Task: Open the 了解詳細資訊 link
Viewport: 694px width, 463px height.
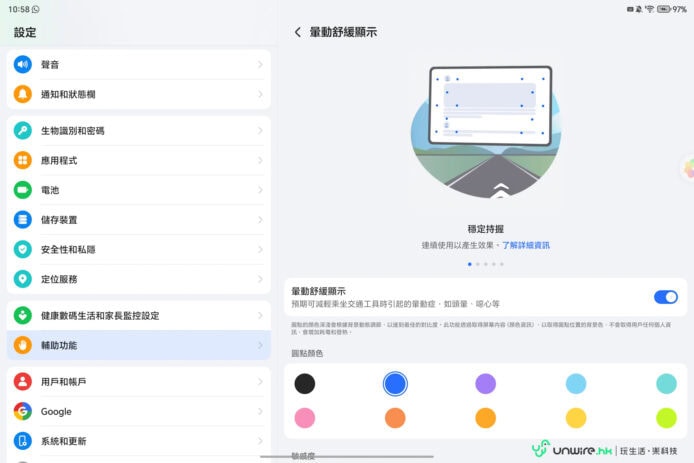Action: tap(525, 245)
